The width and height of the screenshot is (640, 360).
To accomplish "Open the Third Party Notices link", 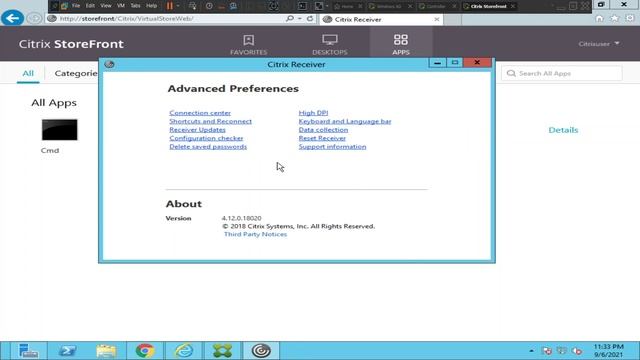I will tap(256, 234).
